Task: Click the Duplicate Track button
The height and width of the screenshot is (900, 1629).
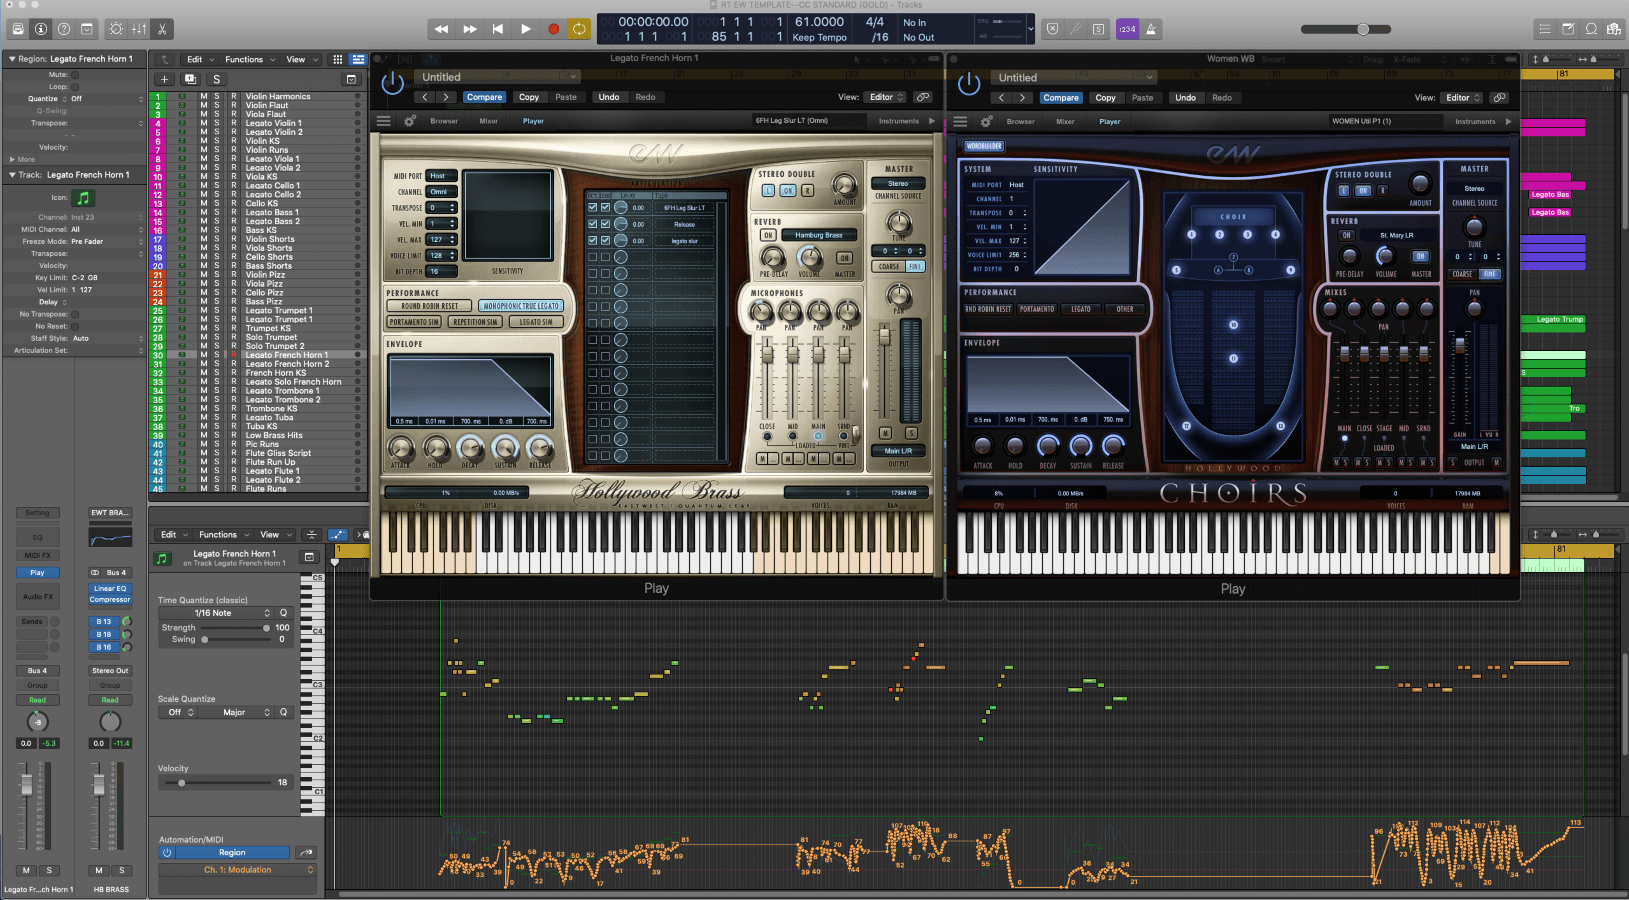Action: click(190, 79)
